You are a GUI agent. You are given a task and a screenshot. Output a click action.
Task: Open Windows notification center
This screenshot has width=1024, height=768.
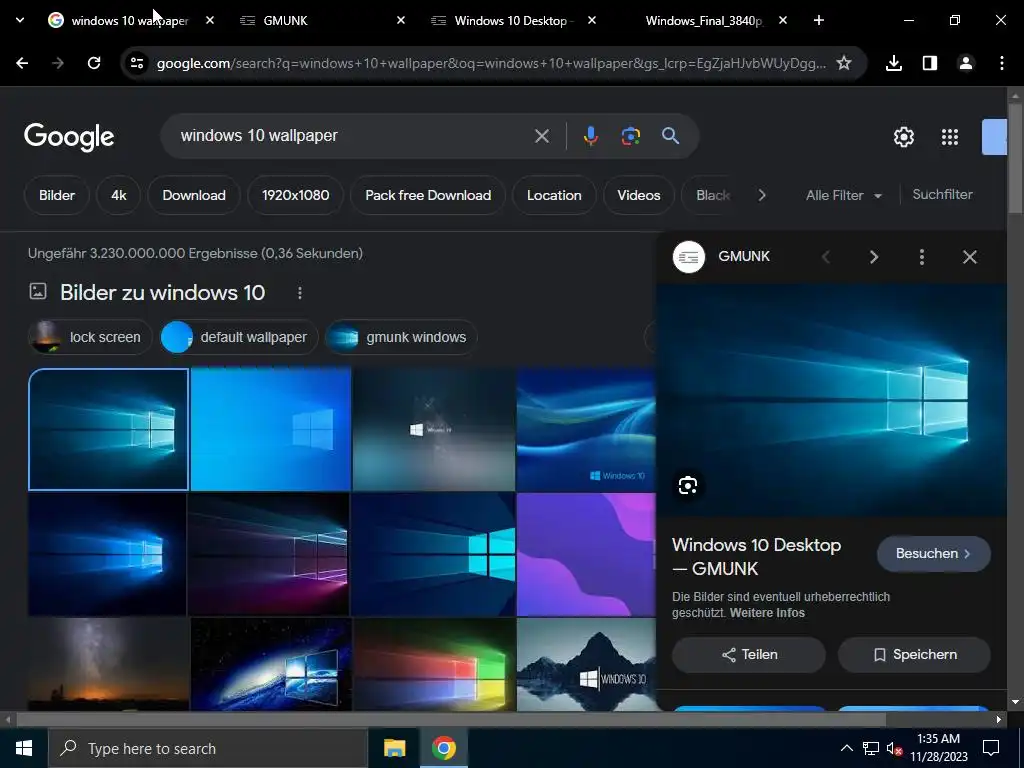(991, 748)
